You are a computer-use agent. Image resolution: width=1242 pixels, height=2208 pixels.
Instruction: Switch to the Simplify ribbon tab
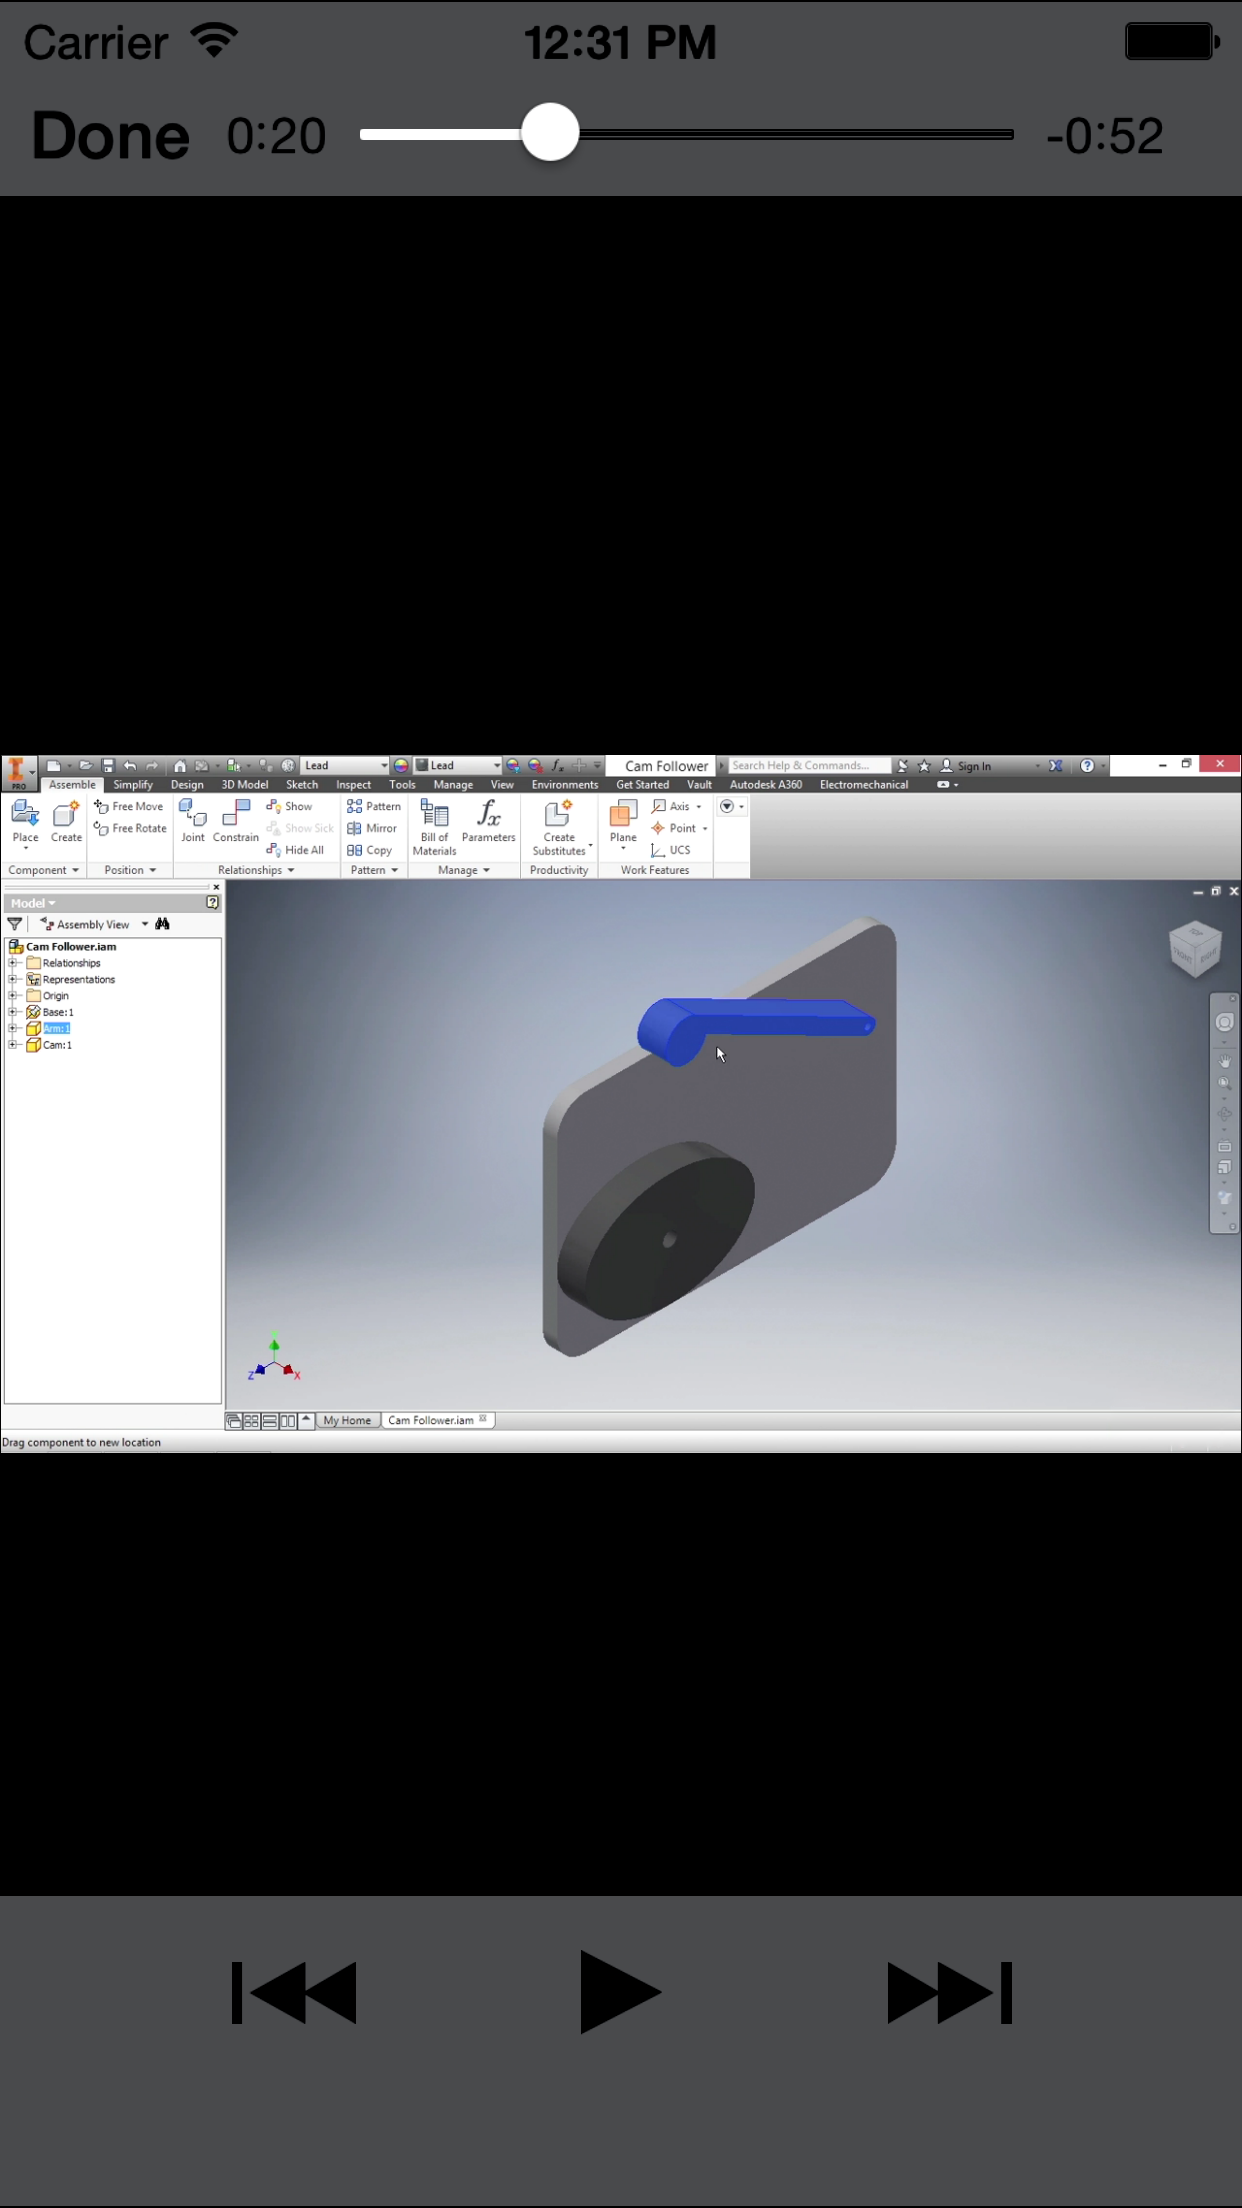pos(133,785)
